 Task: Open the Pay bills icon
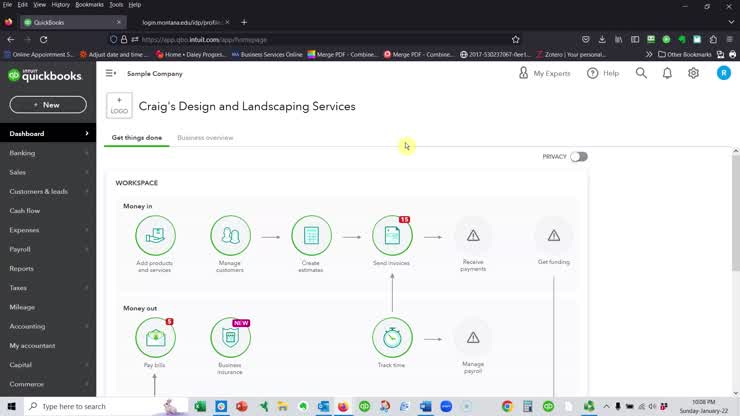click(155, 338)
